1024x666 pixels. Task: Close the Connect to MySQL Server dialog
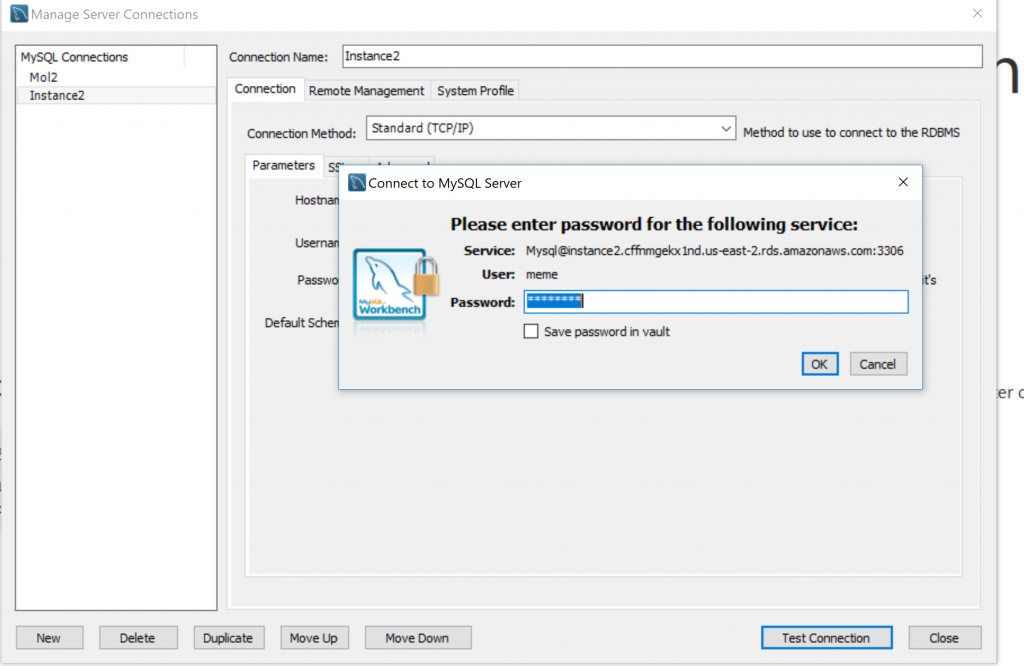pos(903,182)
